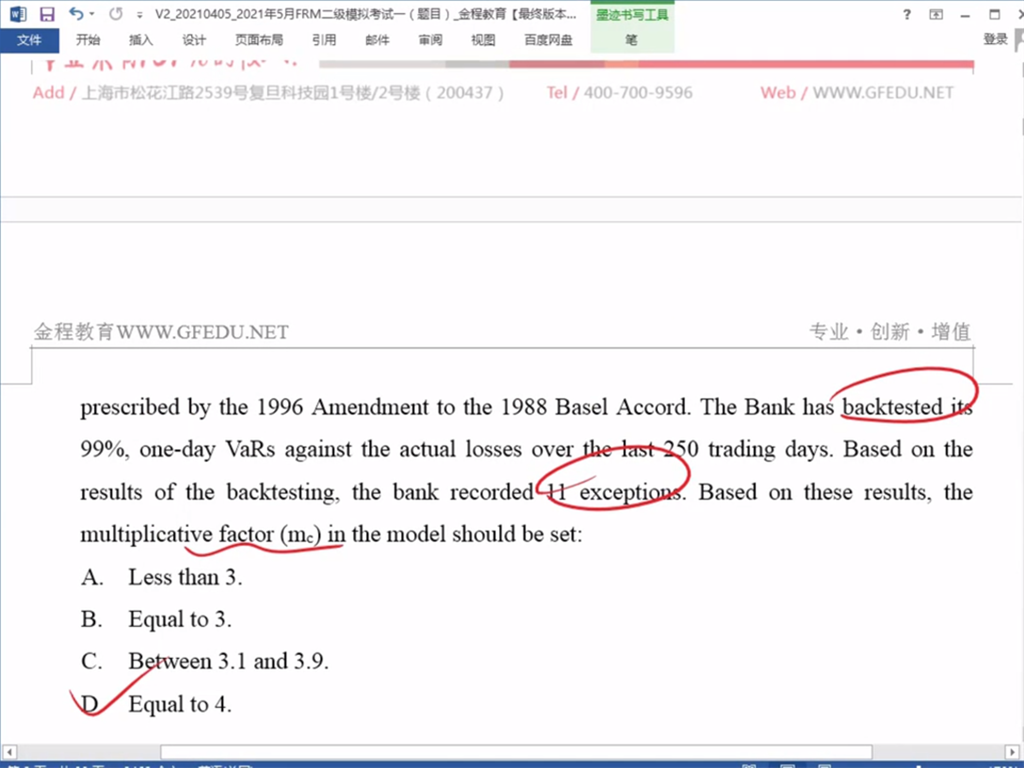This screenshot has height=768, width=1024.
Task: Select the 审阅 (Review) ribbon tab
Action: [430, 40]
